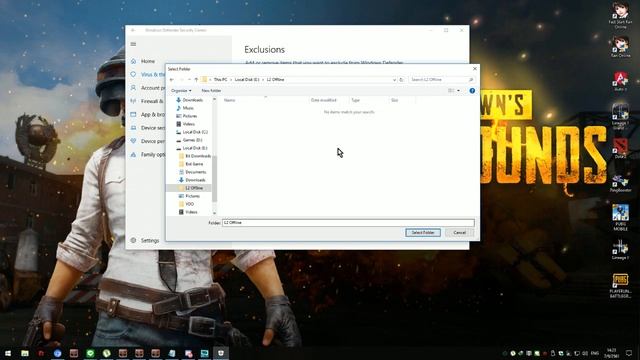The width and height of the screenshot is (640, 360).
Task: Select Local Disk (C:) in tree
Action: [x=192, y=132]
